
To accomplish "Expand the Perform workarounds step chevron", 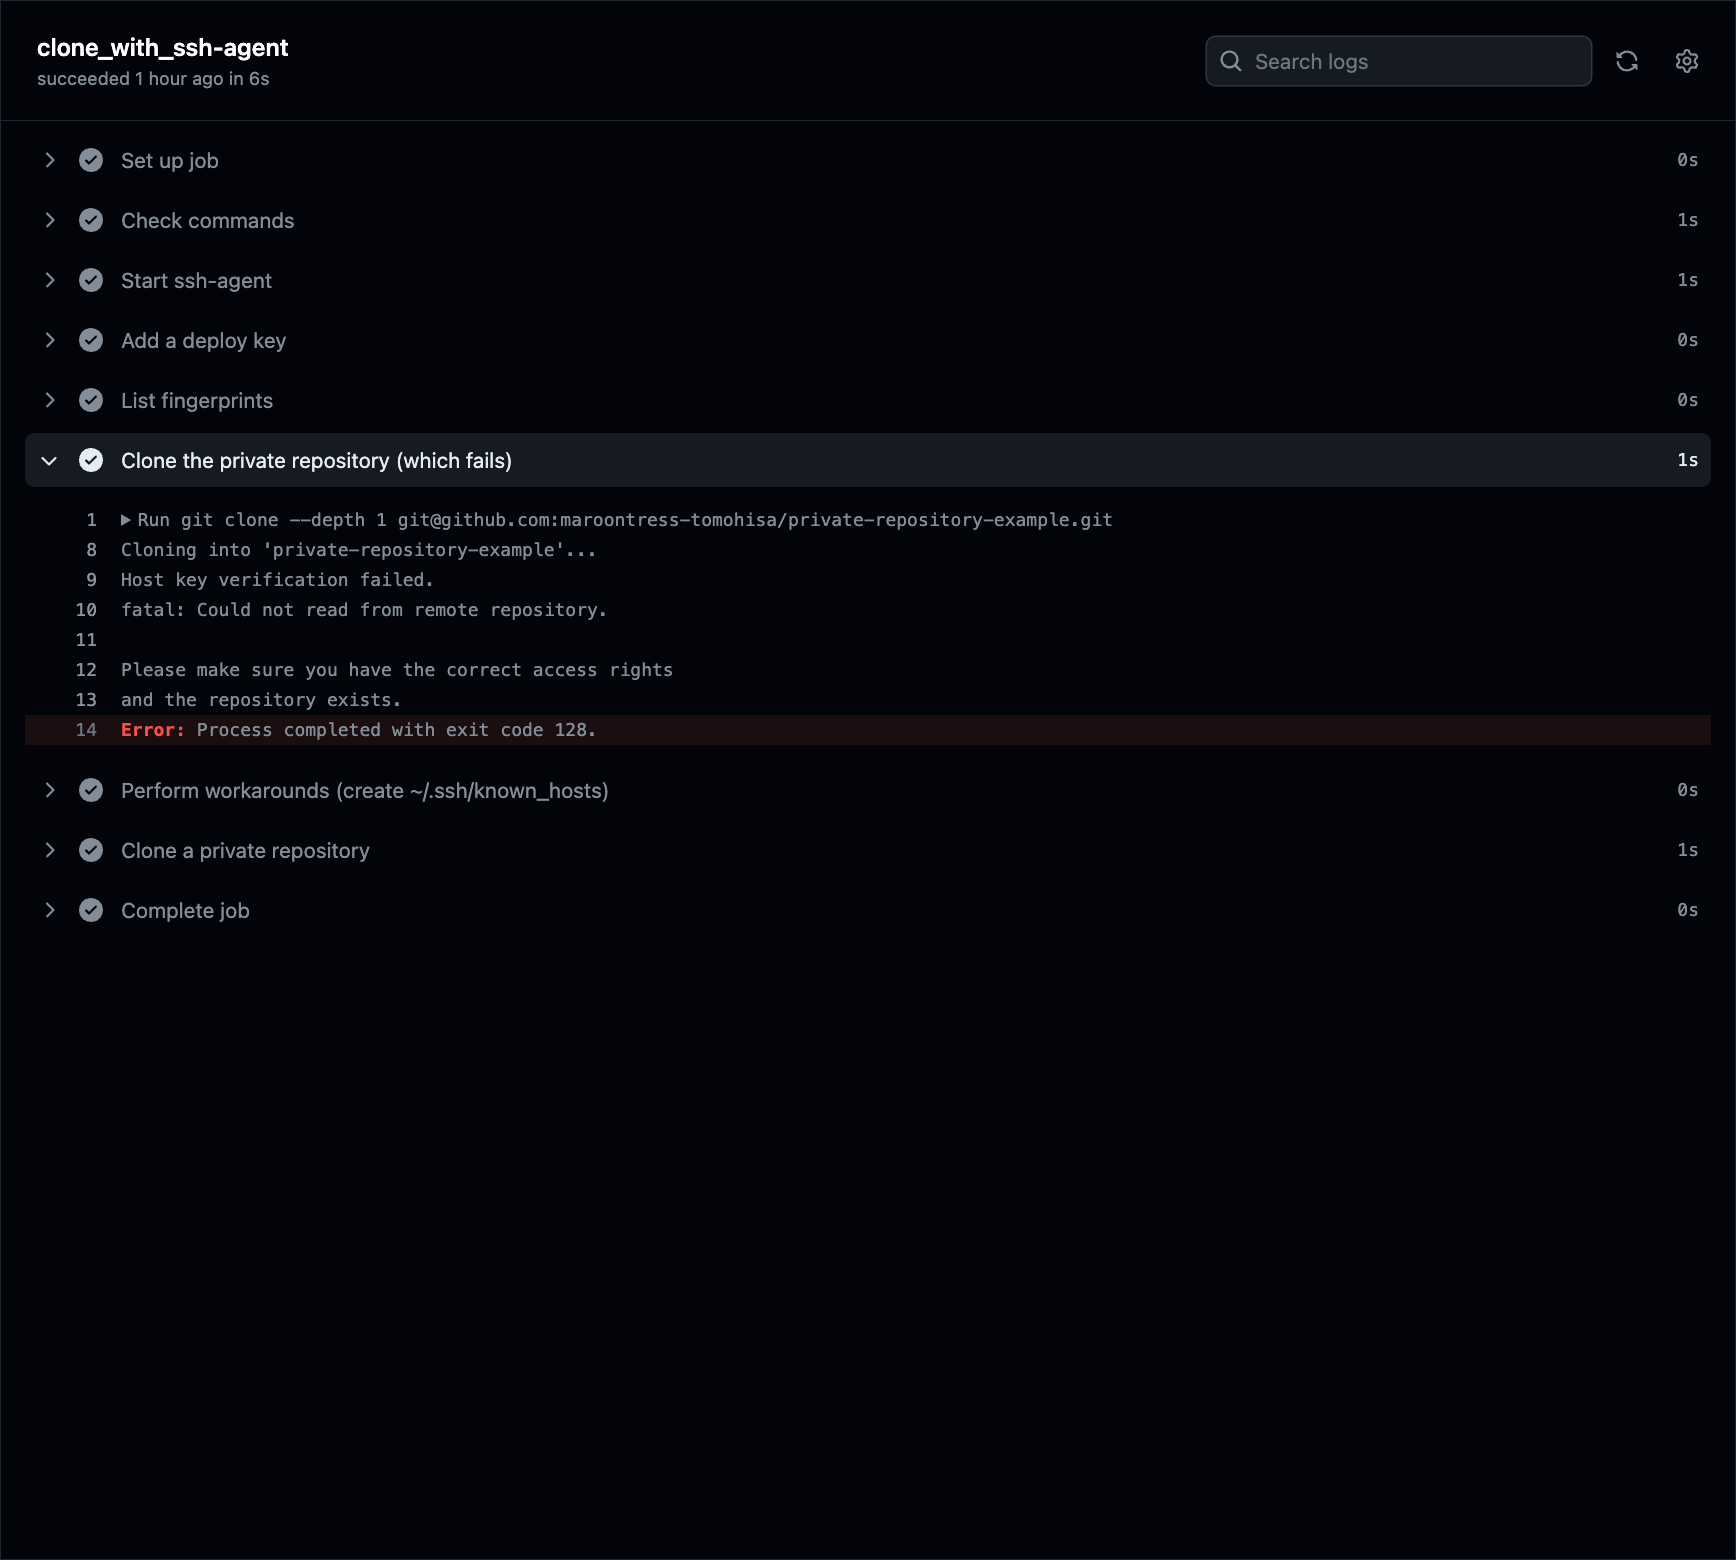I will (x=49, y=790).
